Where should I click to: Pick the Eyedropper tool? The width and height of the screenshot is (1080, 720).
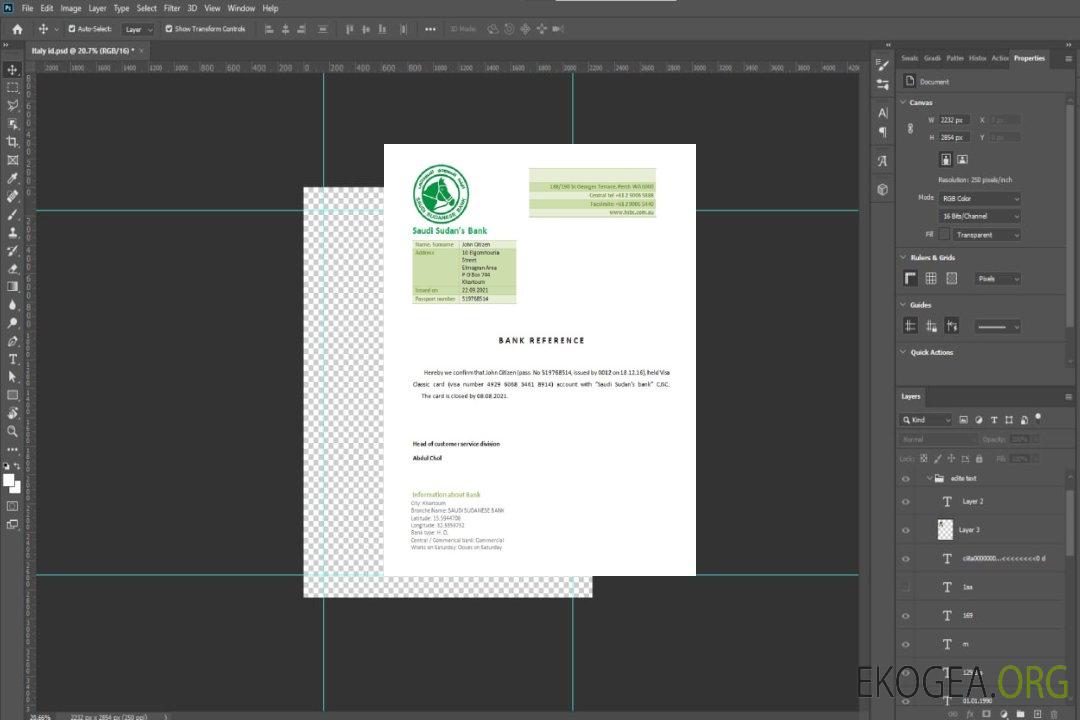[x=13, y=178]
